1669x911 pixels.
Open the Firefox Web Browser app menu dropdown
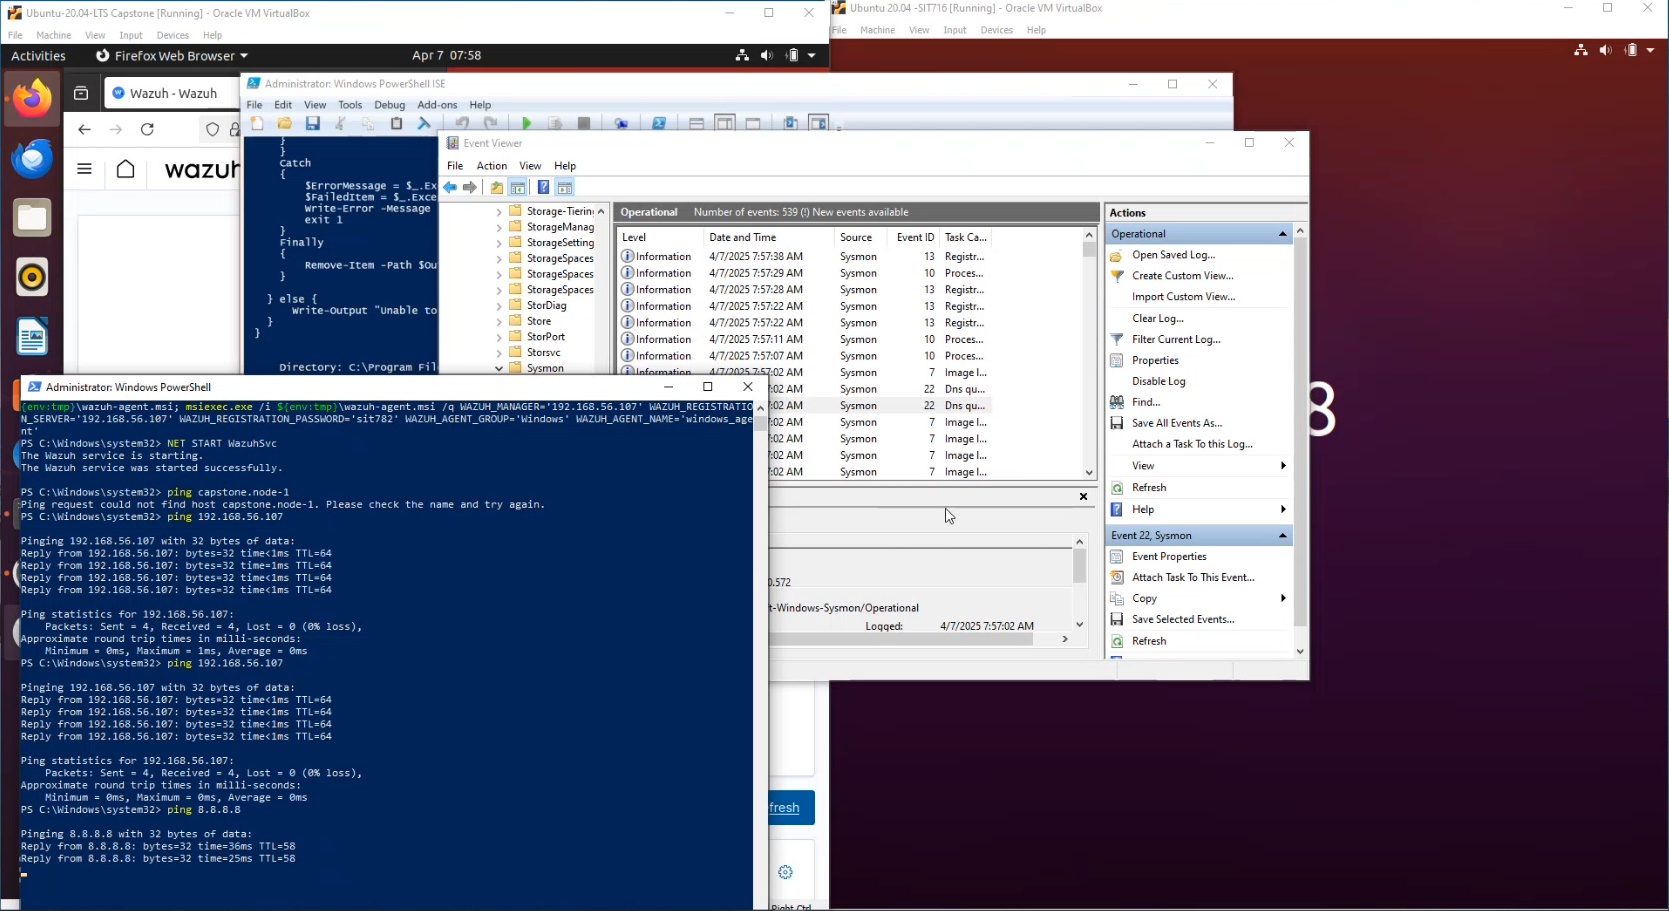coord(172,56)
